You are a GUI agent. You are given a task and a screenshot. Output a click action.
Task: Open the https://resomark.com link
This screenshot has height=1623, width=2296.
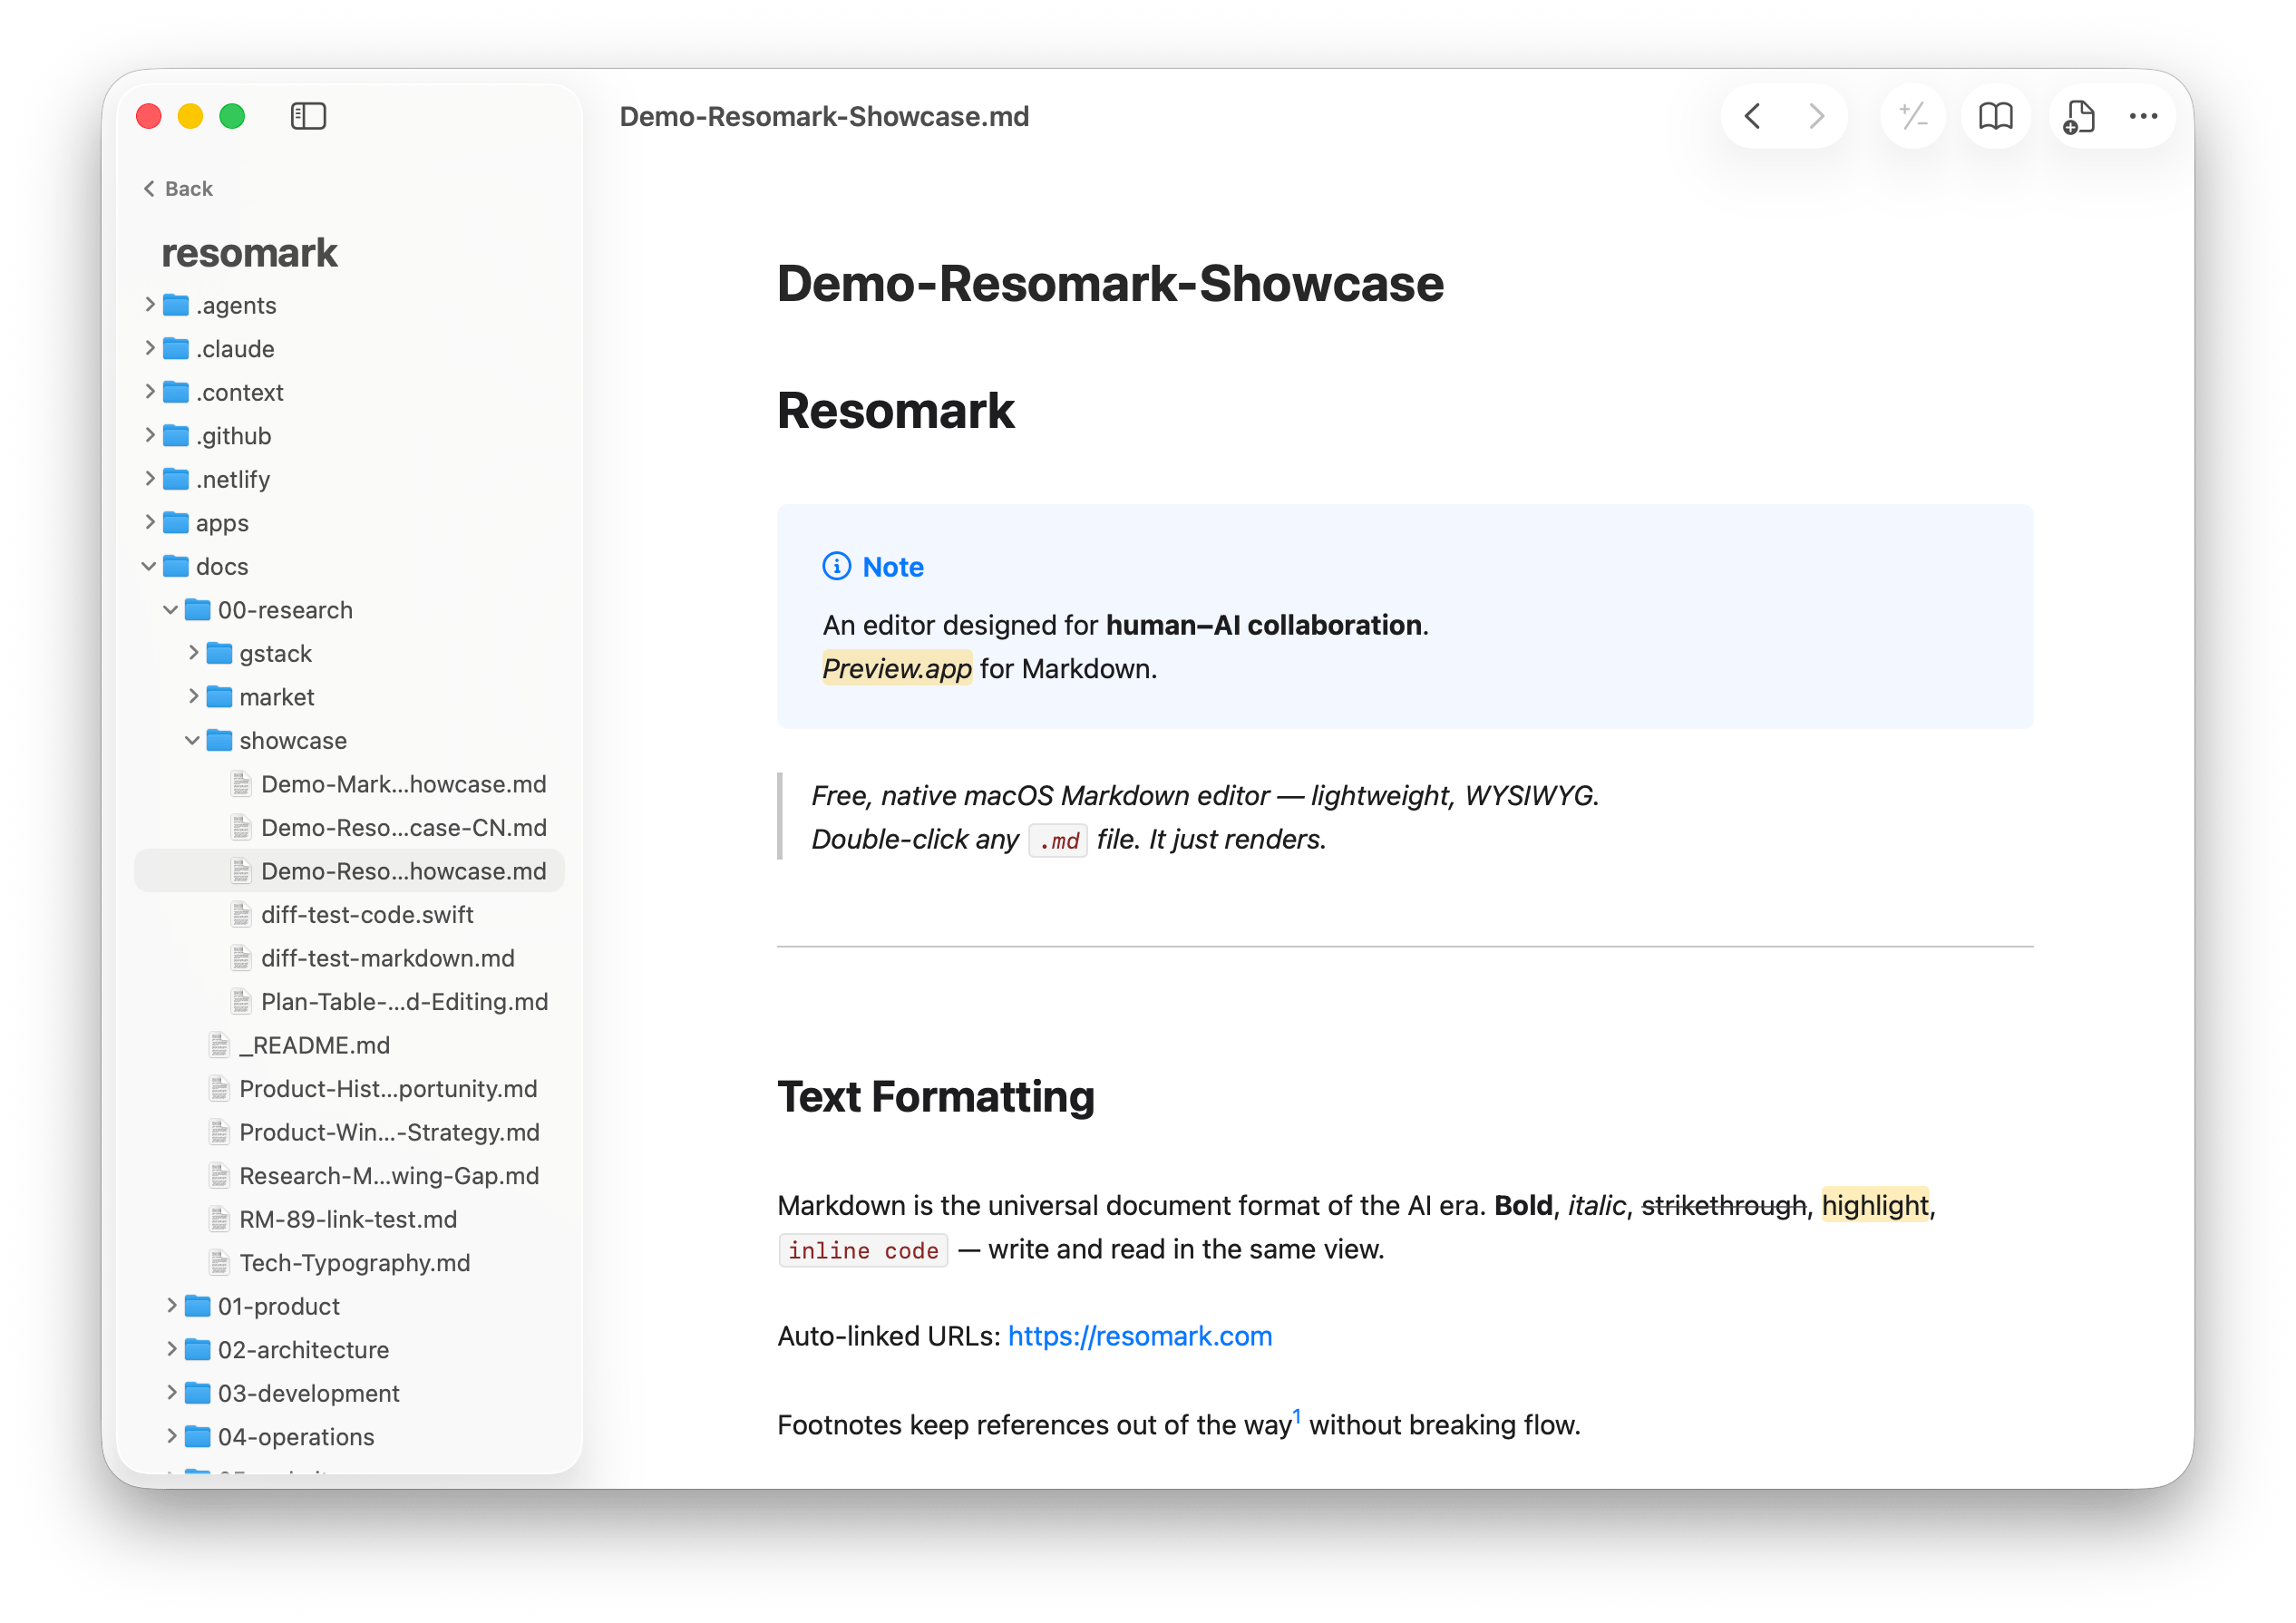1139,1336
